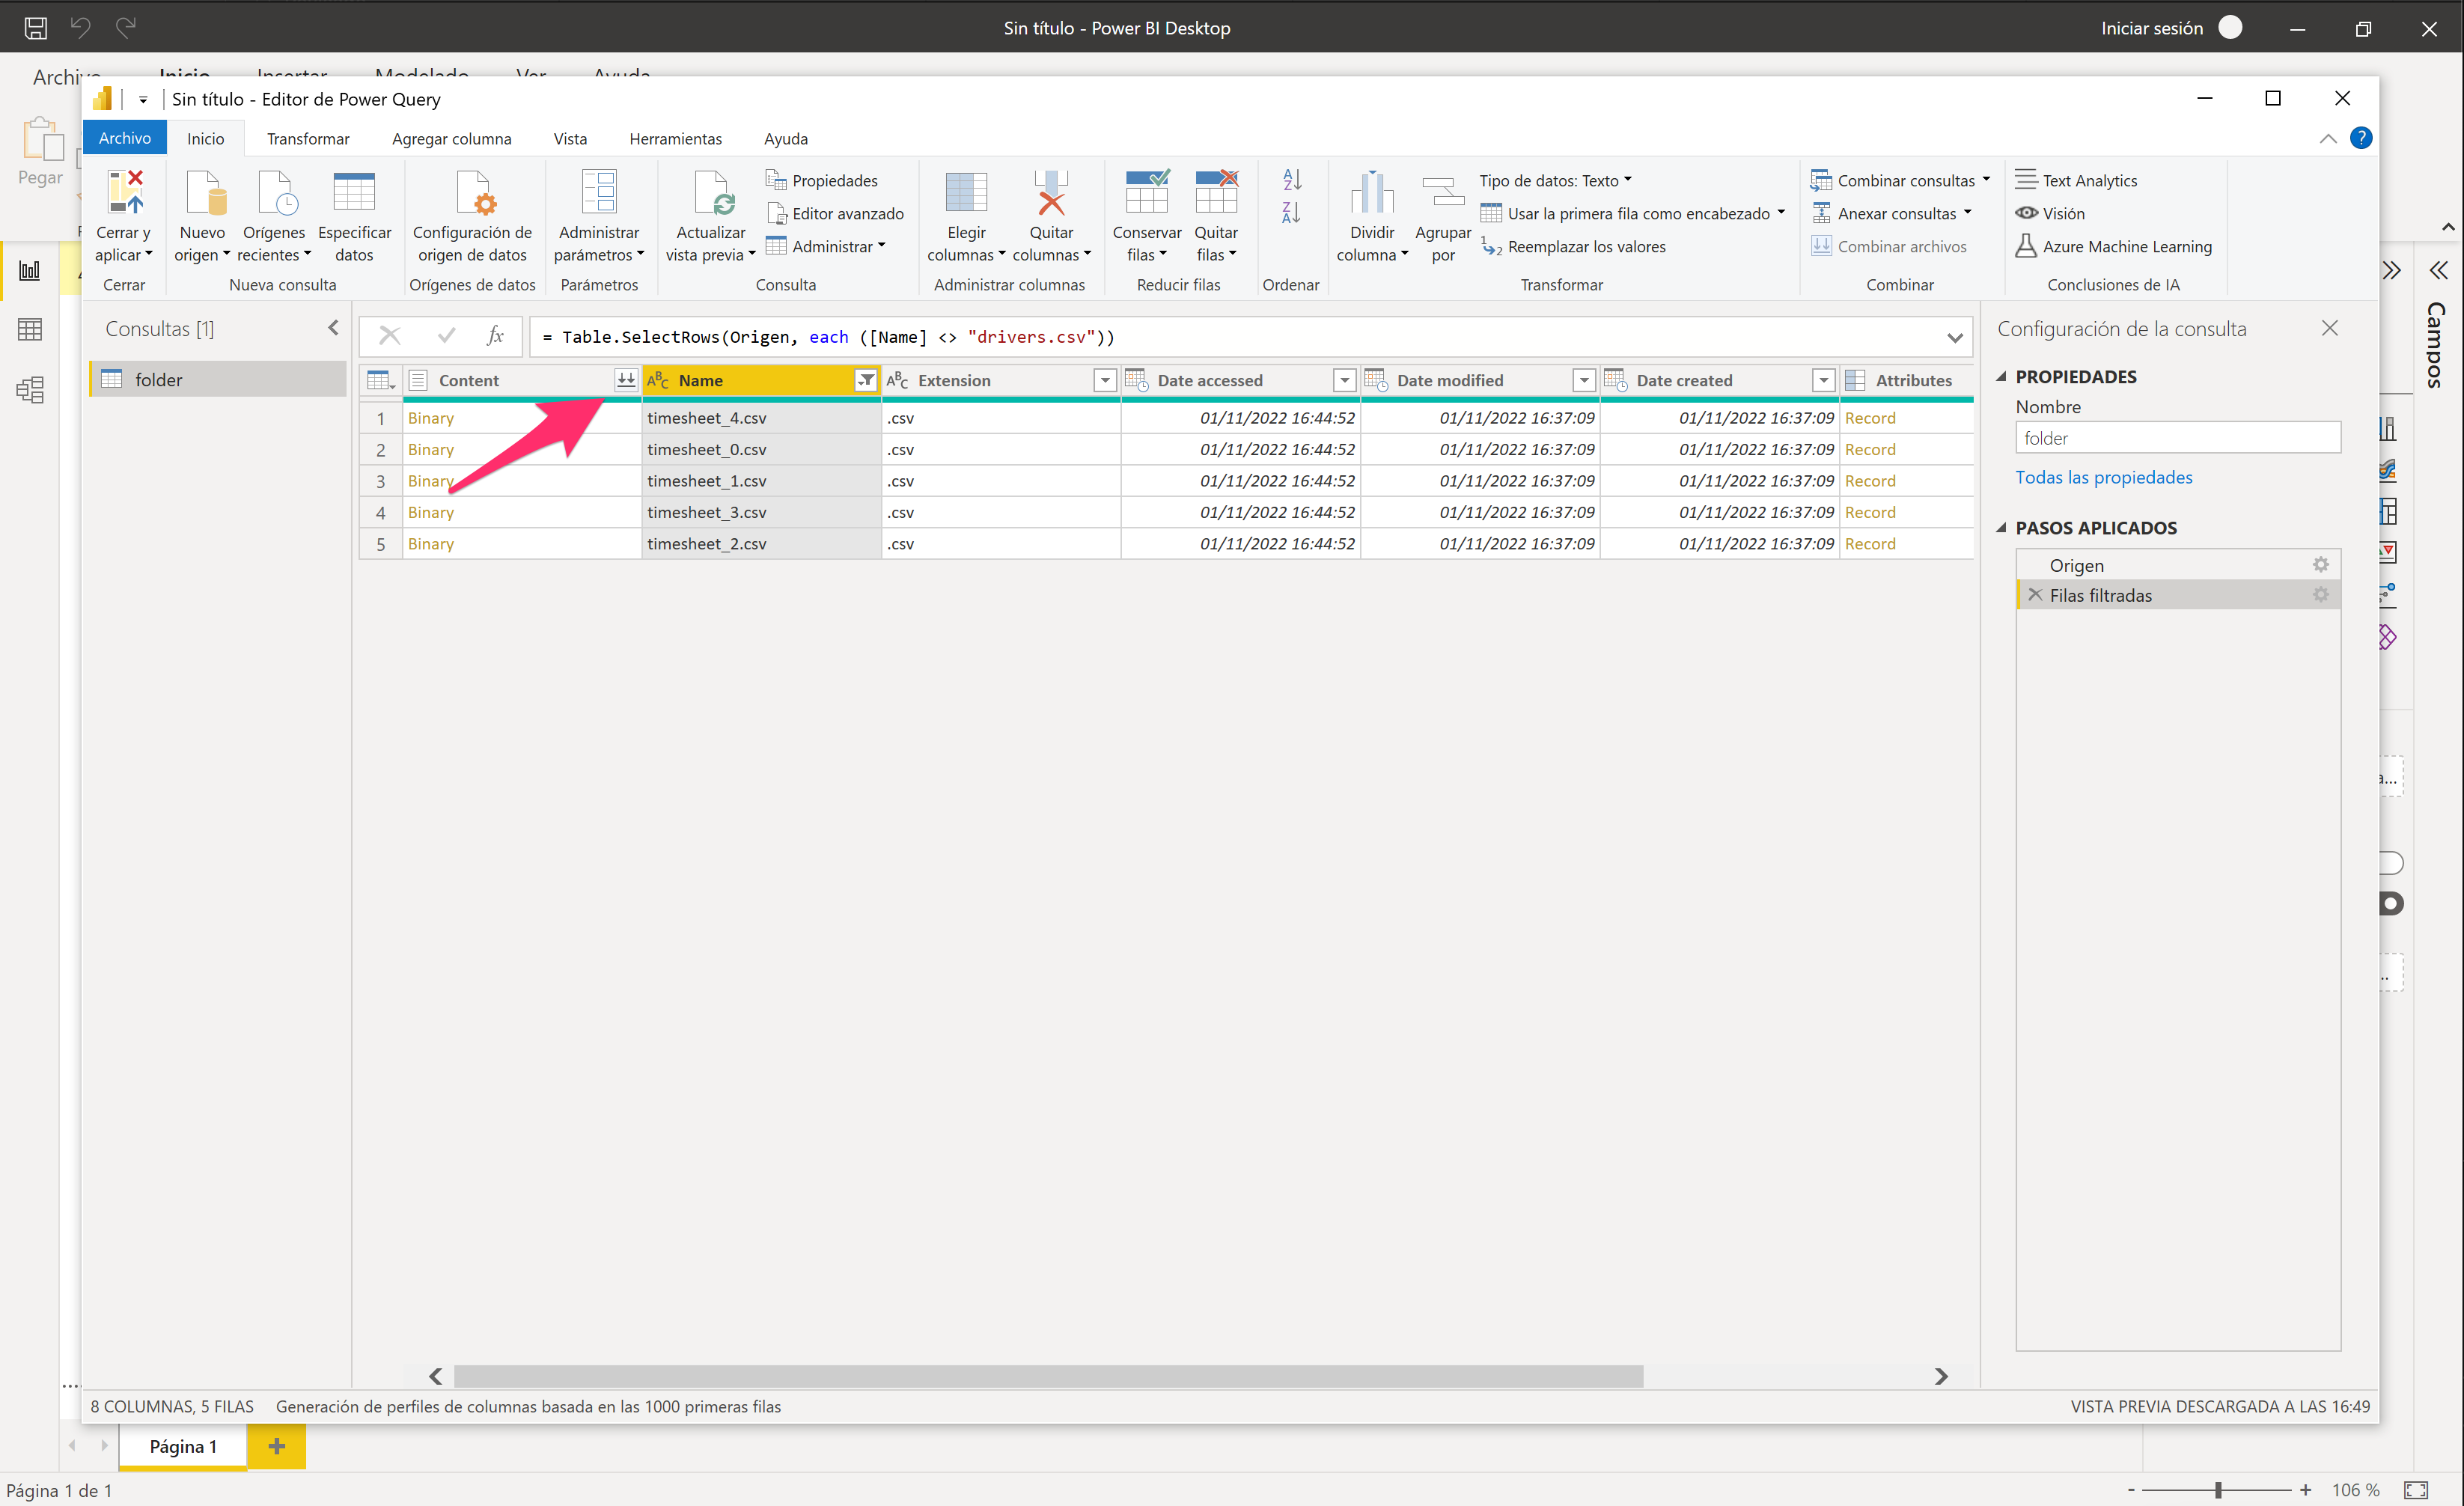This screenshot has height=1506, width=2464.
Task: Open Tipo de datos: Texto dropdown
Action: click(x=1556, y=180)
